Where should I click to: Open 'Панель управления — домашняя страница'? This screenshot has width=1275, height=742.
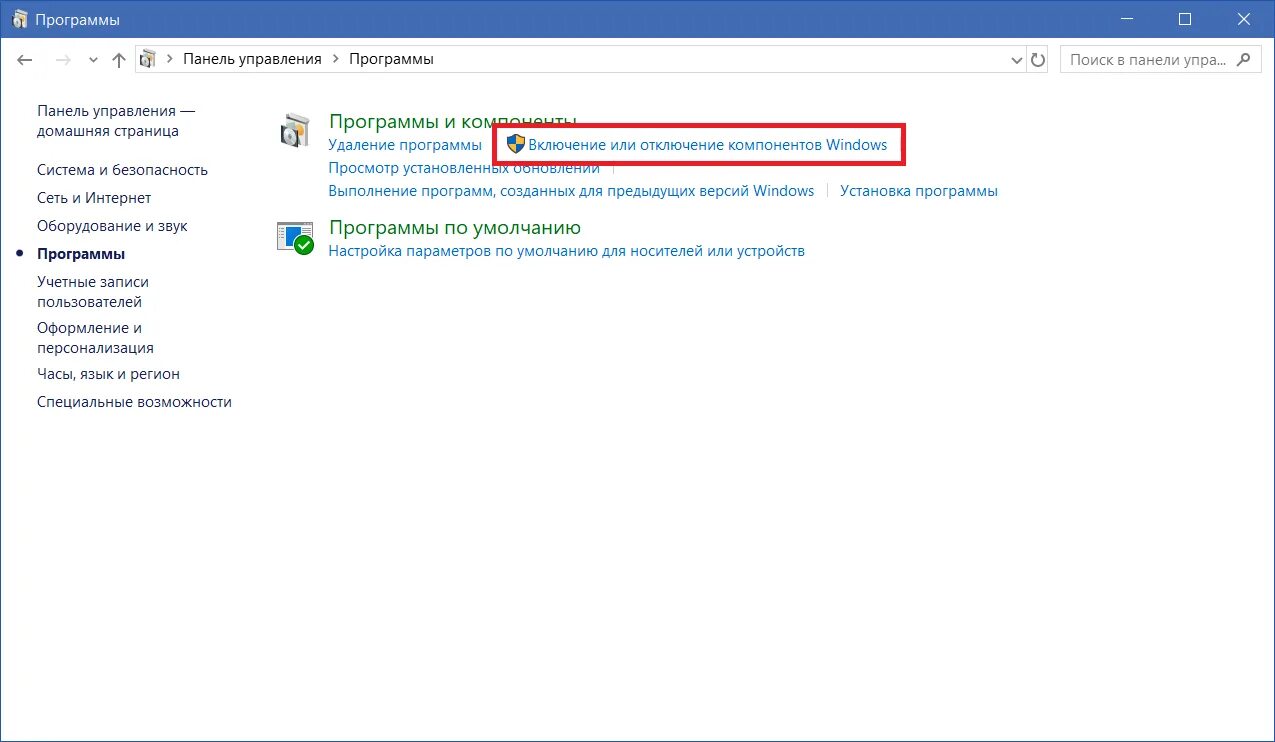coord(115,121)
